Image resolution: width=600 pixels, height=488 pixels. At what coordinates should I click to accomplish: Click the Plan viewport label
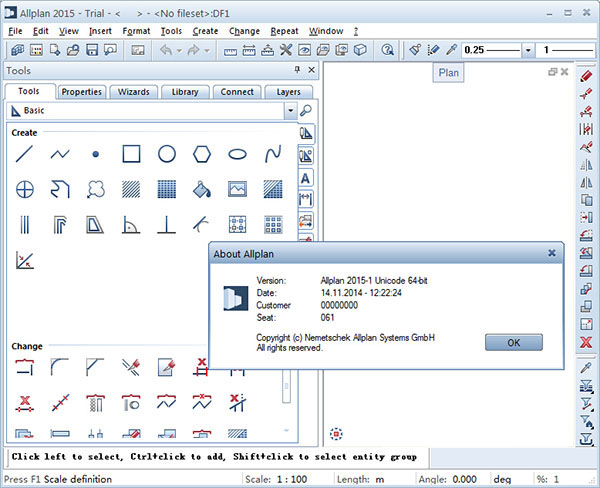coord(448,73)
